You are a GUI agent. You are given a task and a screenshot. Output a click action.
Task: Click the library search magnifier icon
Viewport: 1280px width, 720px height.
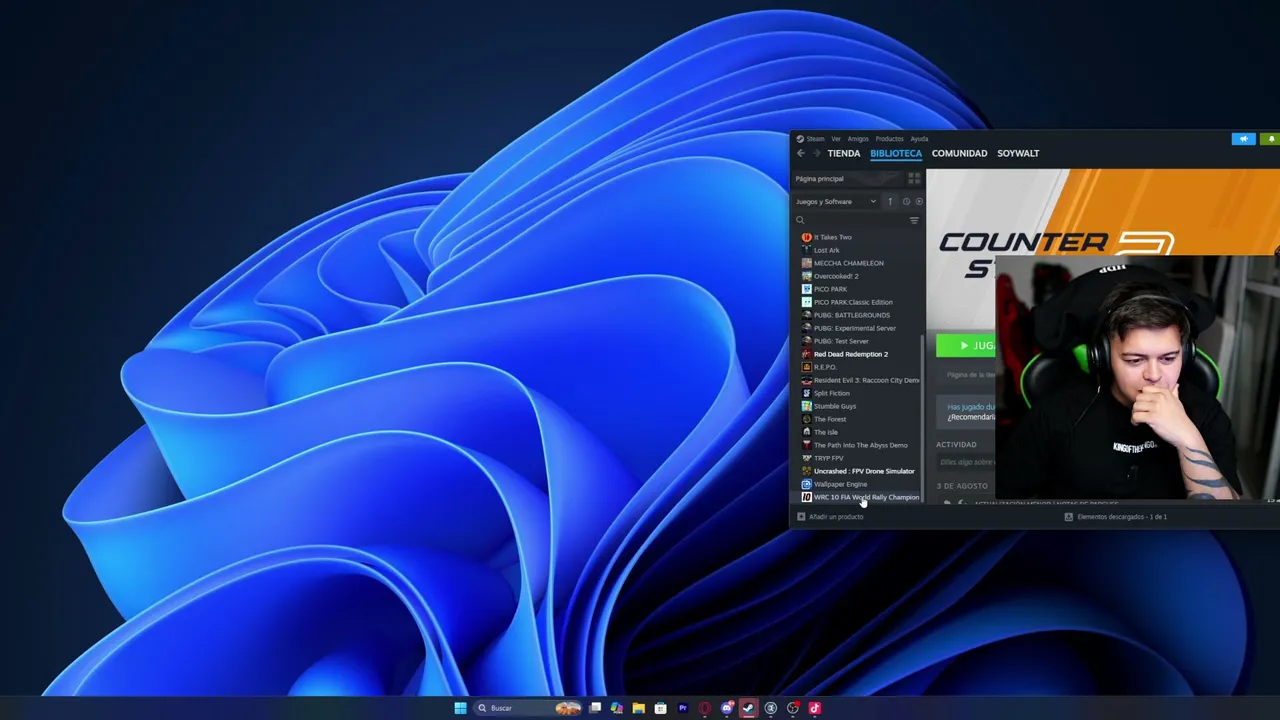(800, 220)
